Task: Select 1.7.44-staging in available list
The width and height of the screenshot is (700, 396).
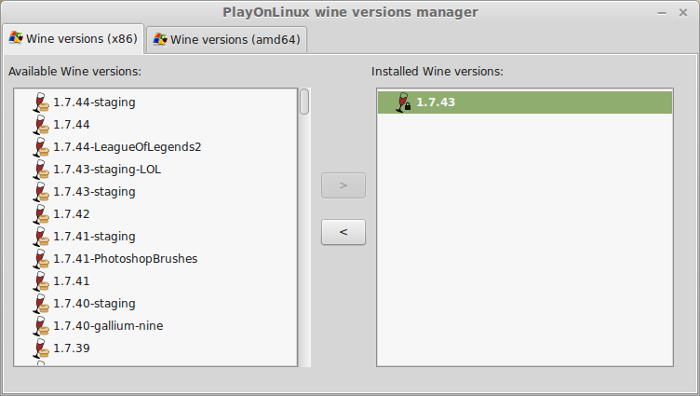Action: point(94,102)
